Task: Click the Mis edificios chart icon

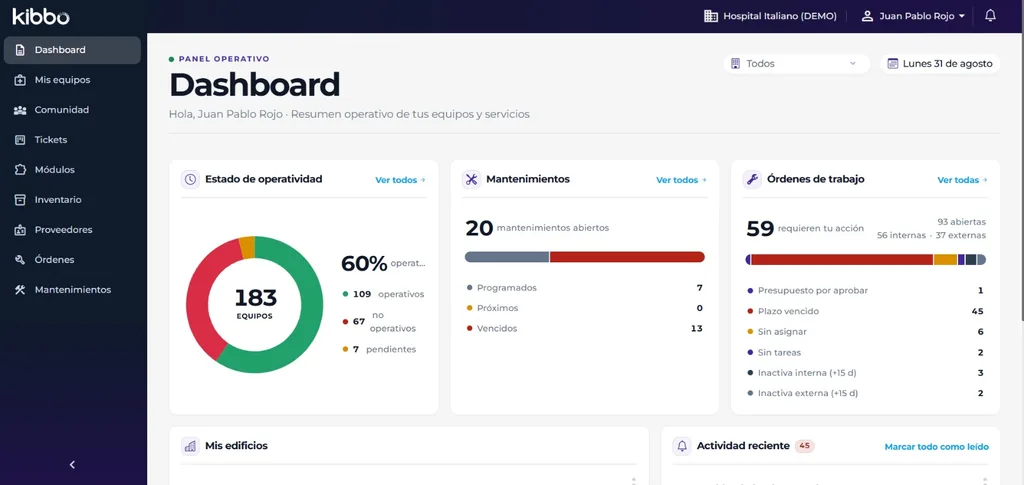Action: (190, 446)
